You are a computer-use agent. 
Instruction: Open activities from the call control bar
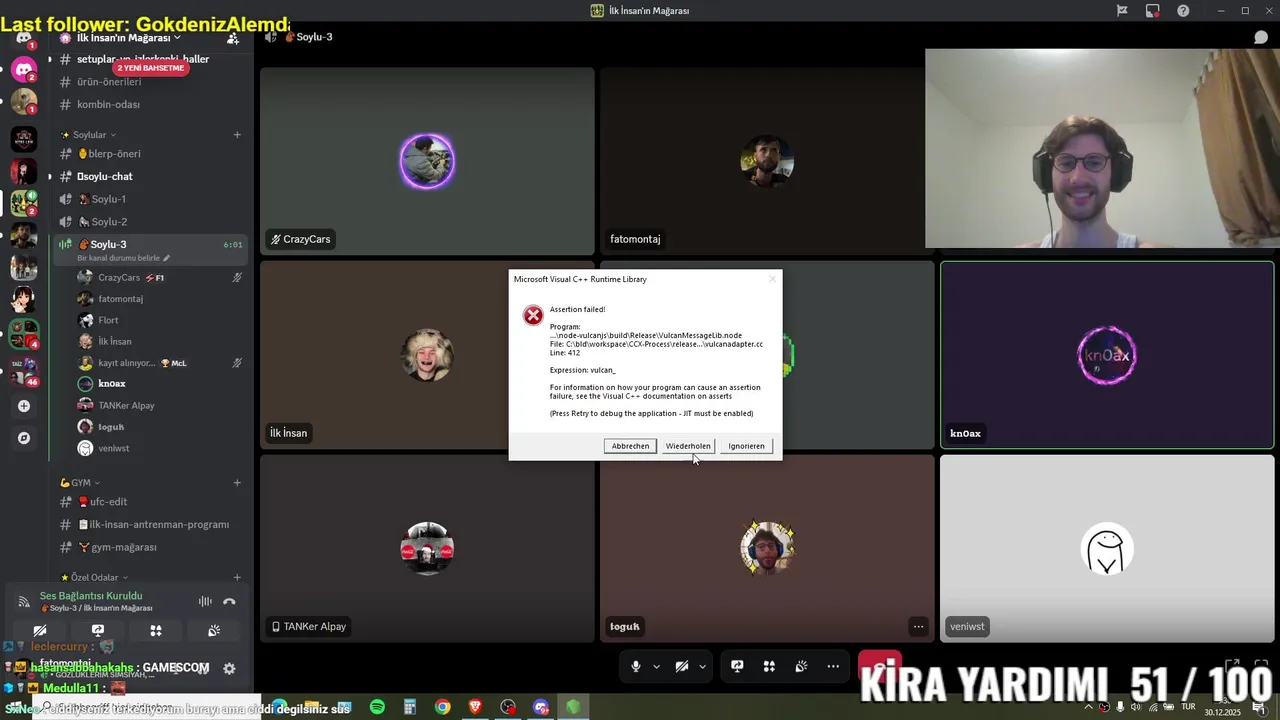[769, 666]
